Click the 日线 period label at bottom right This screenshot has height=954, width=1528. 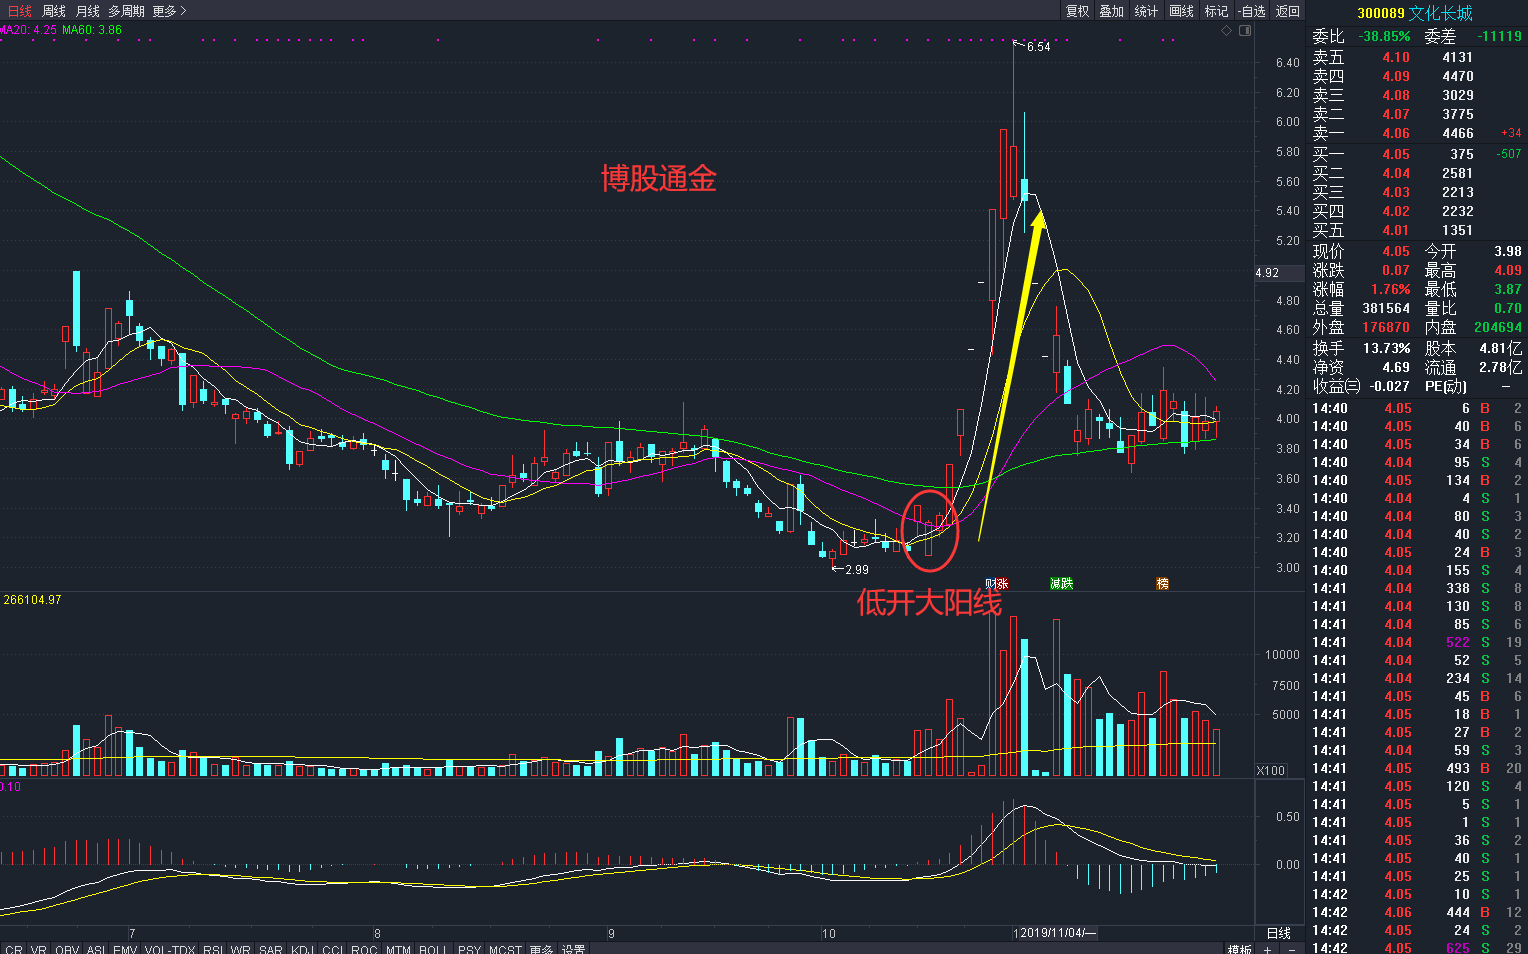pyautogui.click(x=1279, y=933)
